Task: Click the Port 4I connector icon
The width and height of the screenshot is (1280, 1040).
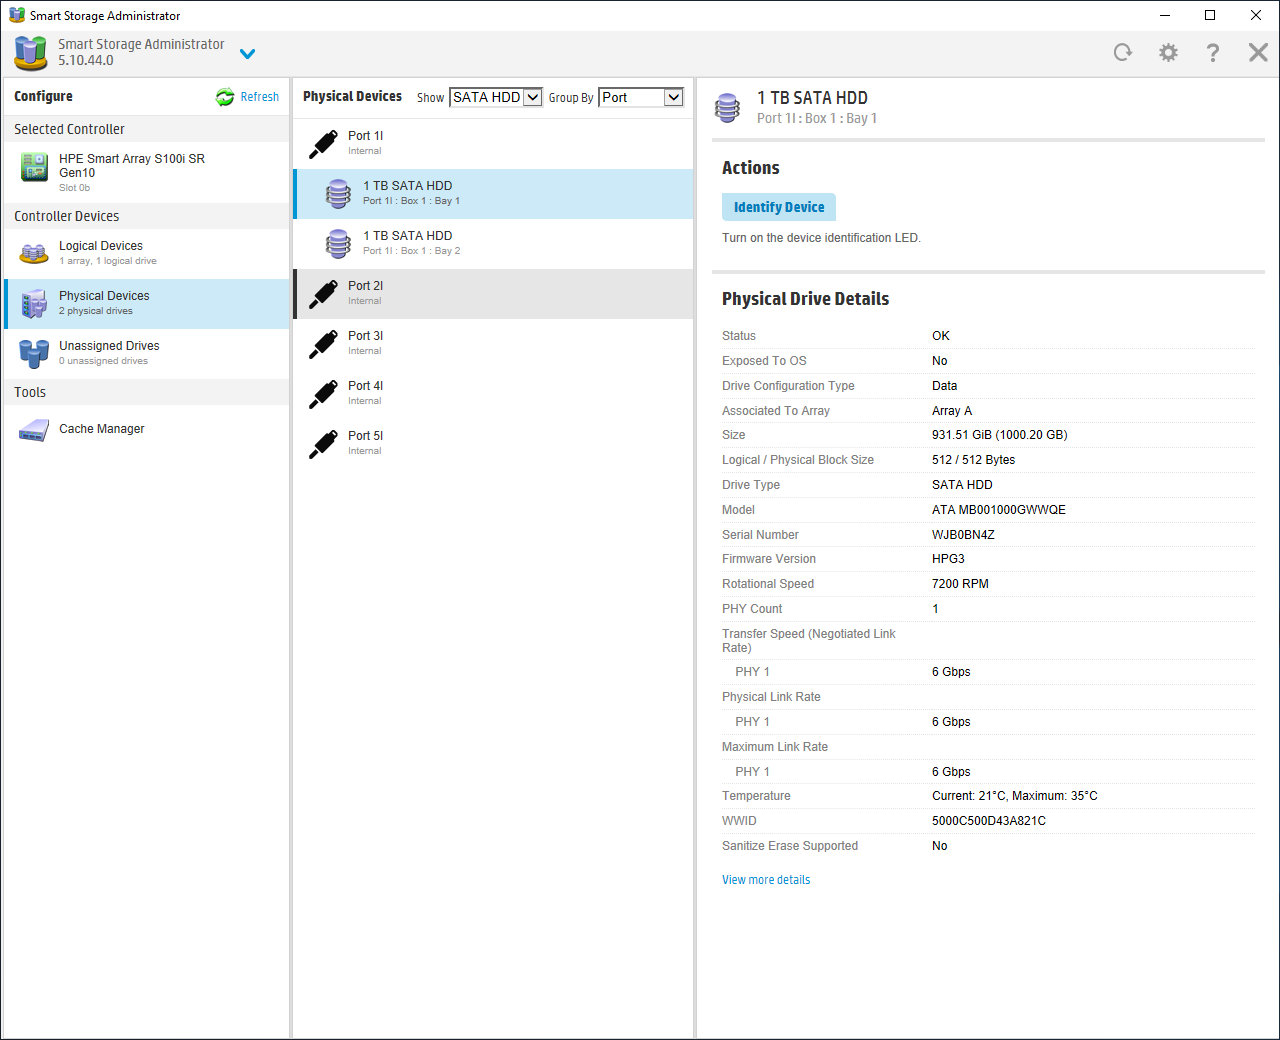Action: click(323, 394)
